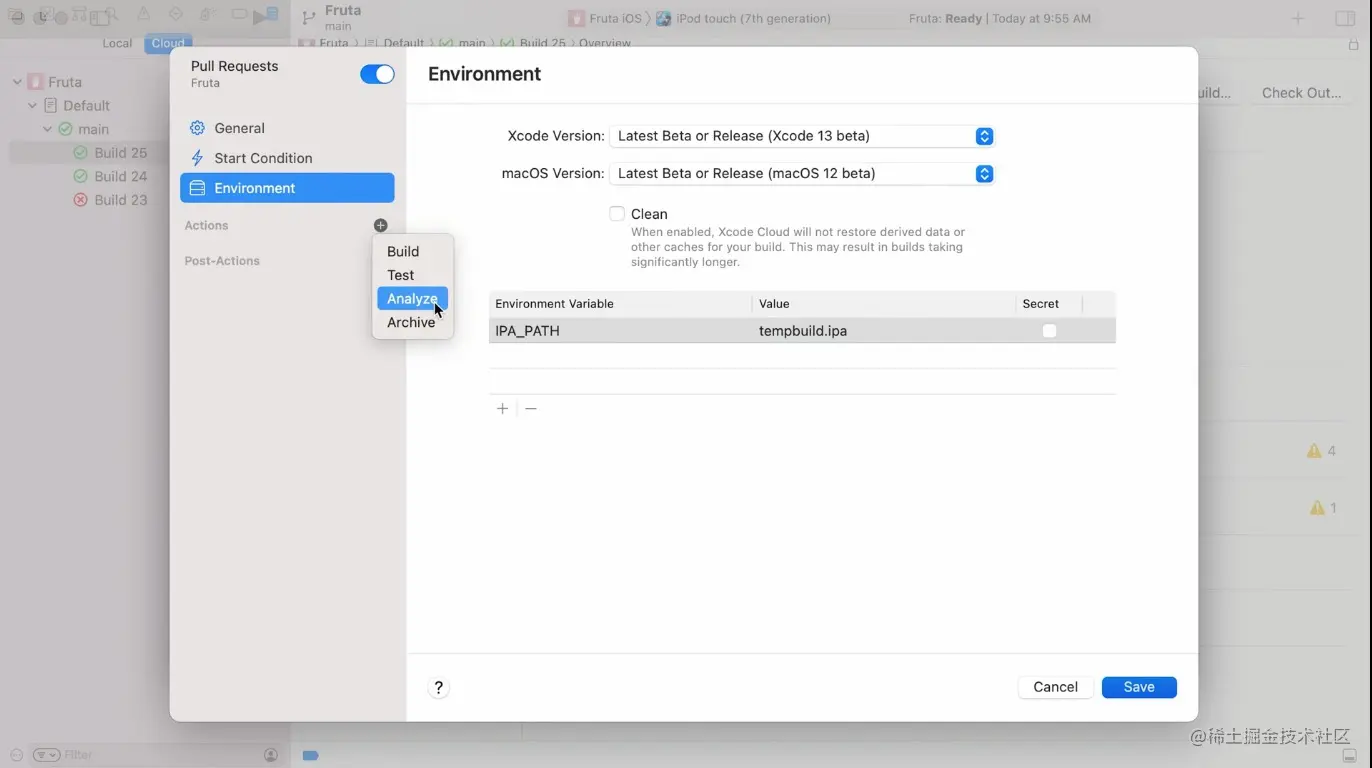Collapse the main branch node
The height and width of the screenshot is (768, 1372).
(47, 129)
